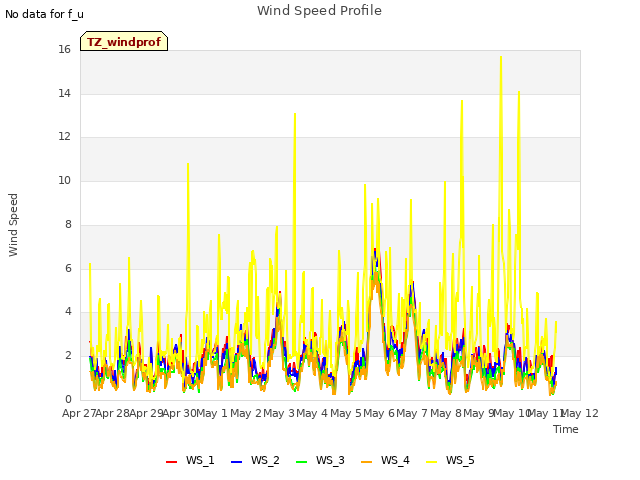Toggle the WS_1 legend entry
The width and height of the screenshot is (640, 480).
click(x=190, y=460)
